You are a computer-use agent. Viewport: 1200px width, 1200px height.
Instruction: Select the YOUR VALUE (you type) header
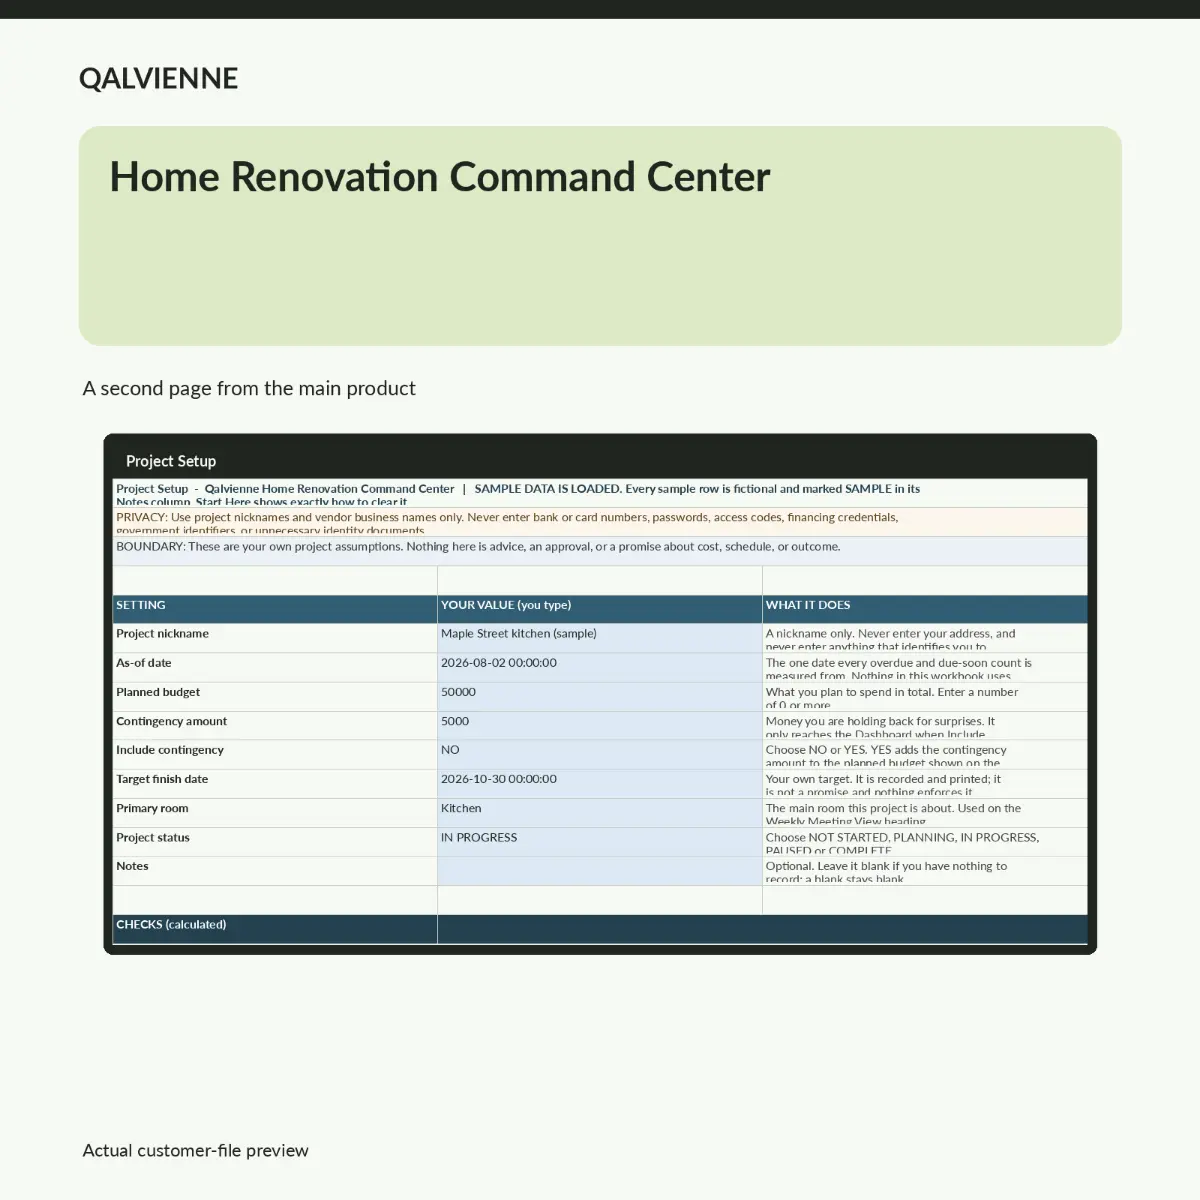pyautogui.click(x=600, y=609)
